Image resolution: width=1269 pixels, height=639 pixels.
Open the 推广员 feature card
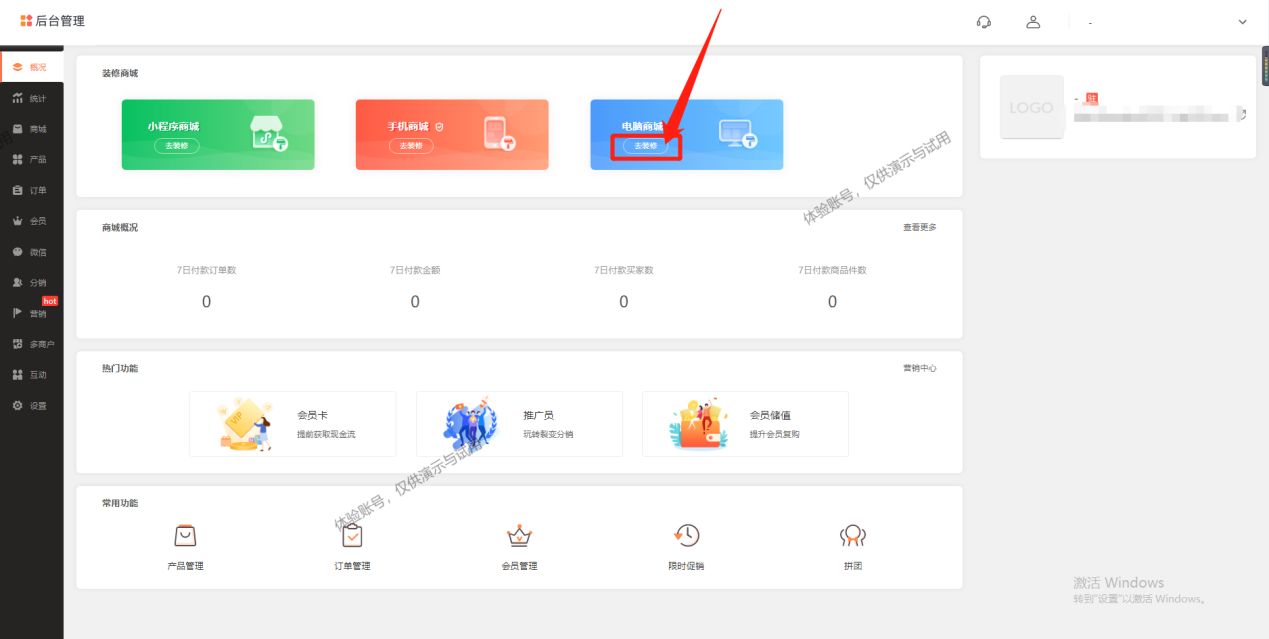tap(519, 424)
